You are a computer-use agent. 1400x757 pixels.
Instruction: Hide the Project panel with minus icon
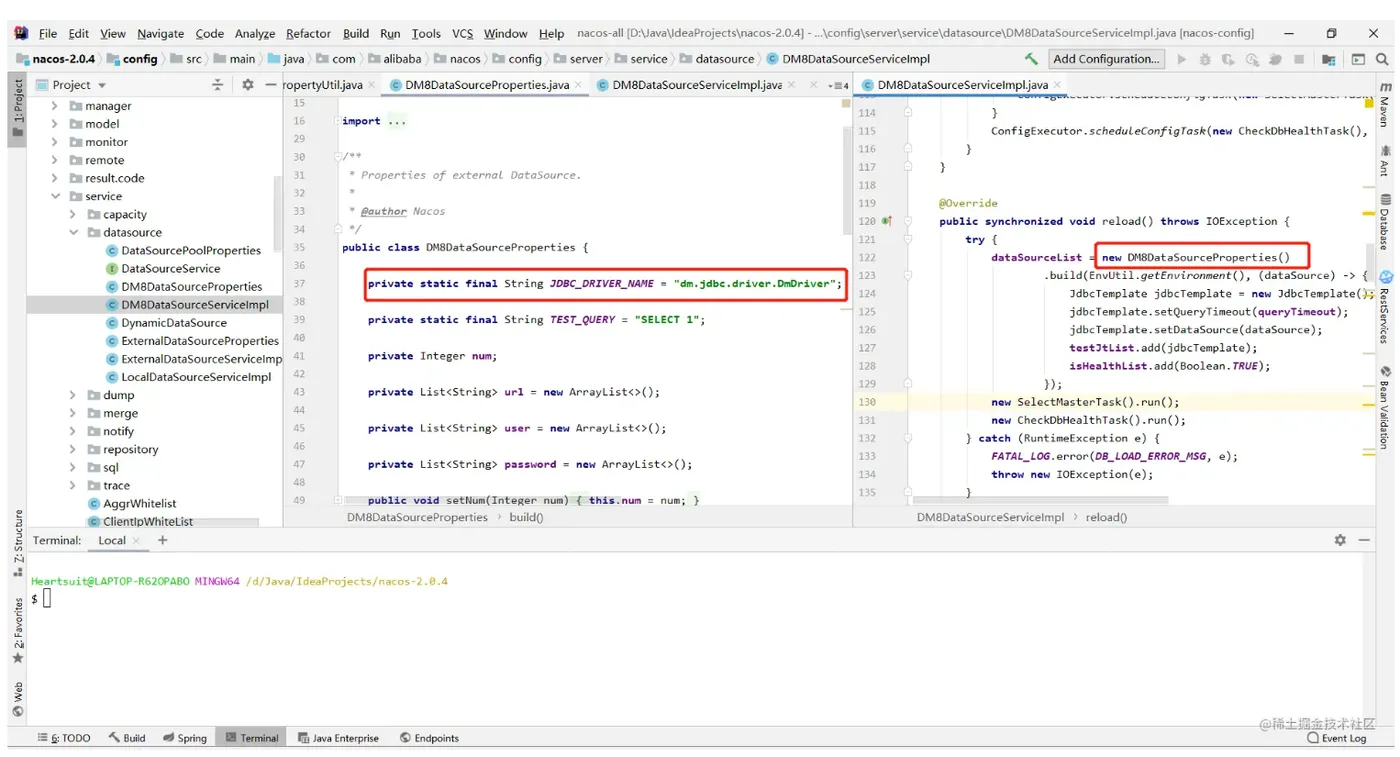pos(271,85)
